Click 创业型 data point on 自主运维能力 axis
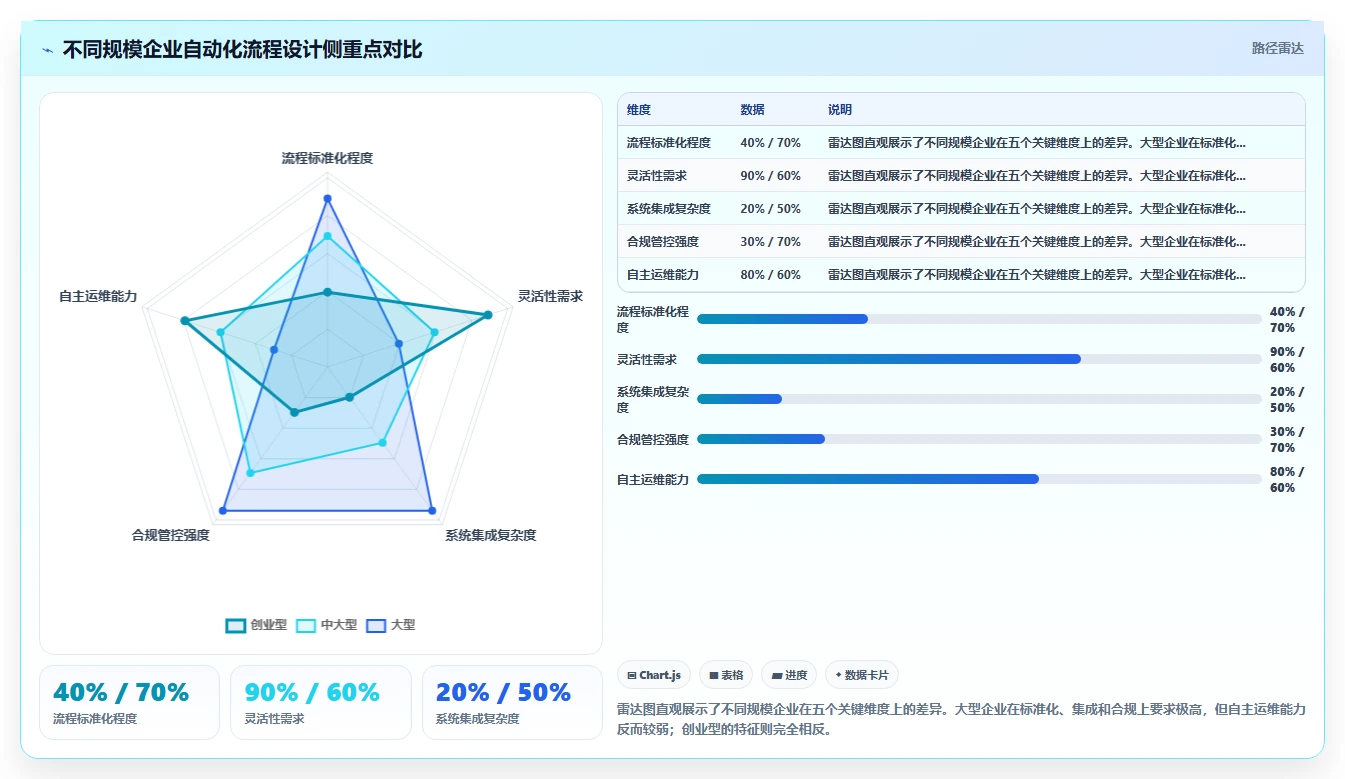 184,321
